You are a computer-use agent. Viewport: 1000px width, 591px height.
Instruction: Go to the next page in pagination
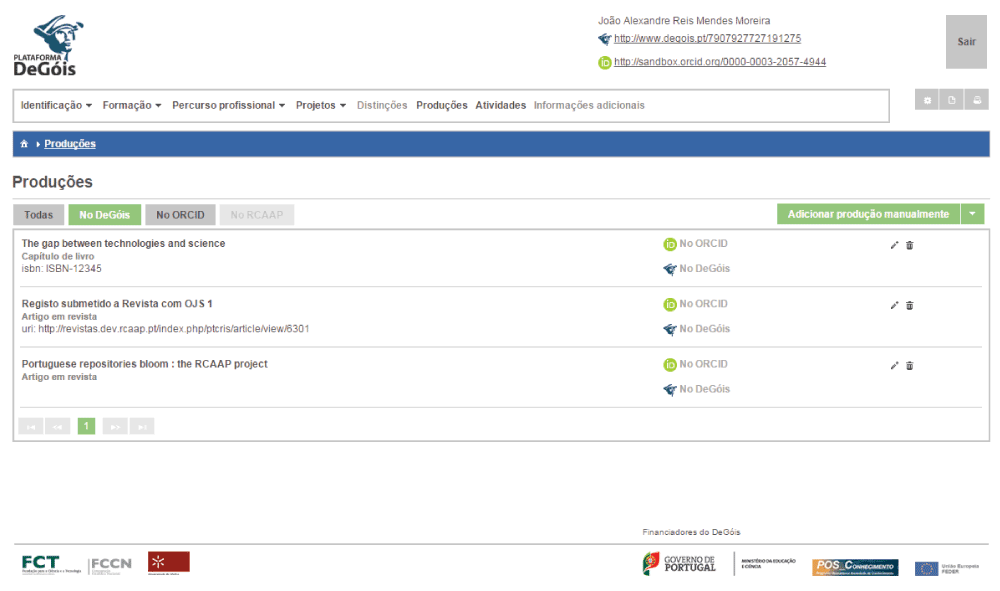[115, 427]
